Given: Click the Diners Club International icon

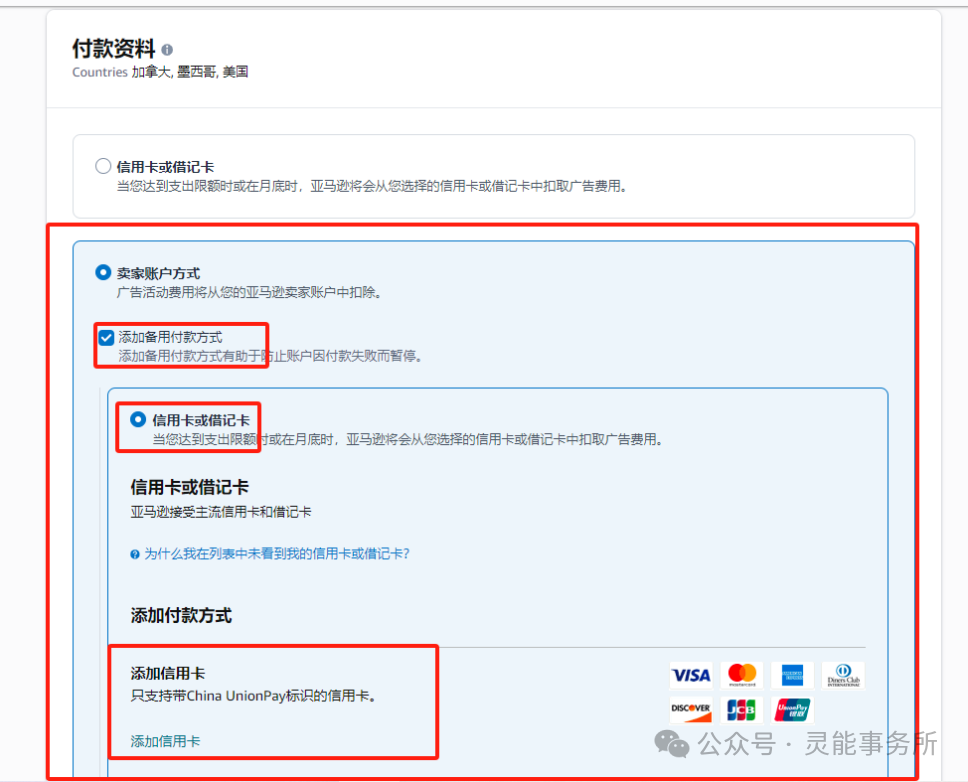Looking at the screenshot, I should click(x=843, y=675).
